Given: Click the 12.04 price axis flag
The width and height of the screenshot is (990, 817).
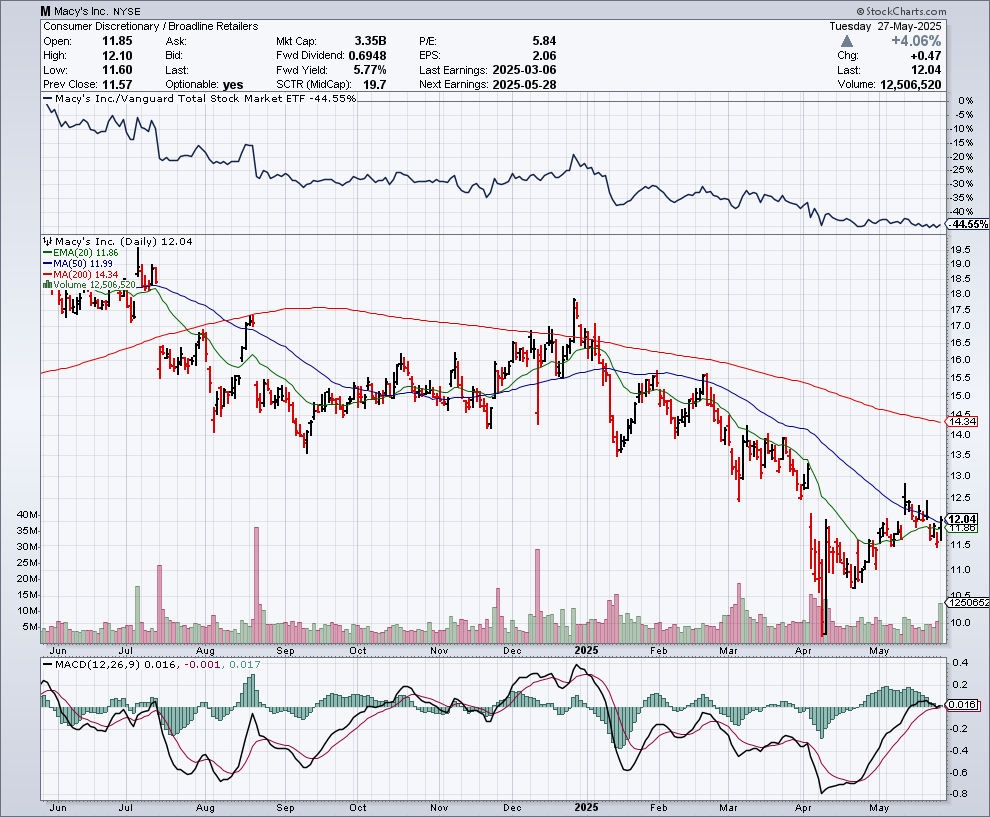Looking at the screenshot, I should pyautogui.click(x=962, y=519).
